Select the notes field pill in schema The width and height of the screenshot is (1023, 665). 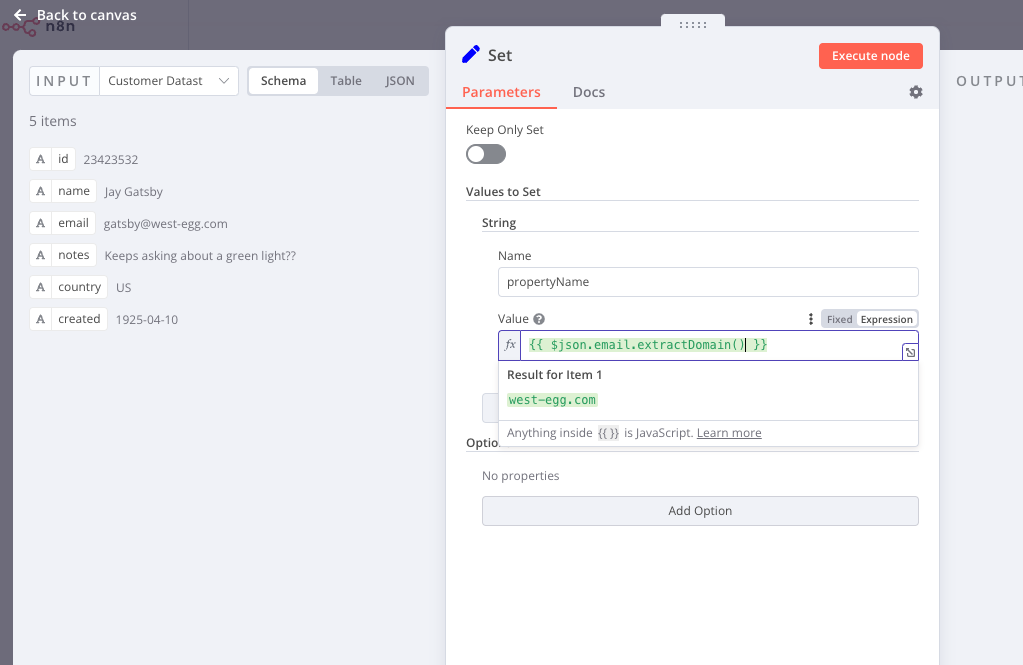point(63,255)
